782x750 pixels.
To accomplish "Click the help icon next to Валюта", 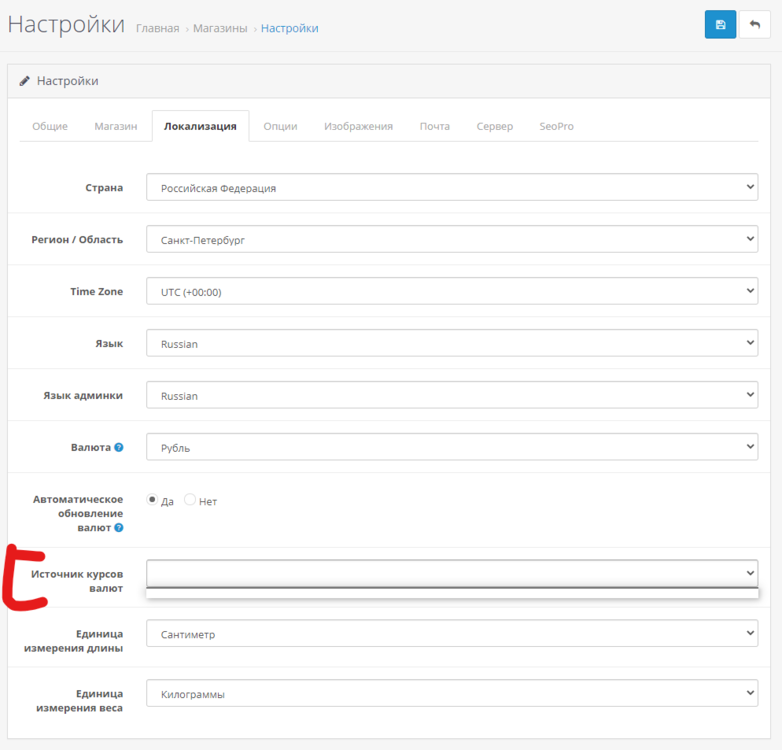I will coord(119,448).
